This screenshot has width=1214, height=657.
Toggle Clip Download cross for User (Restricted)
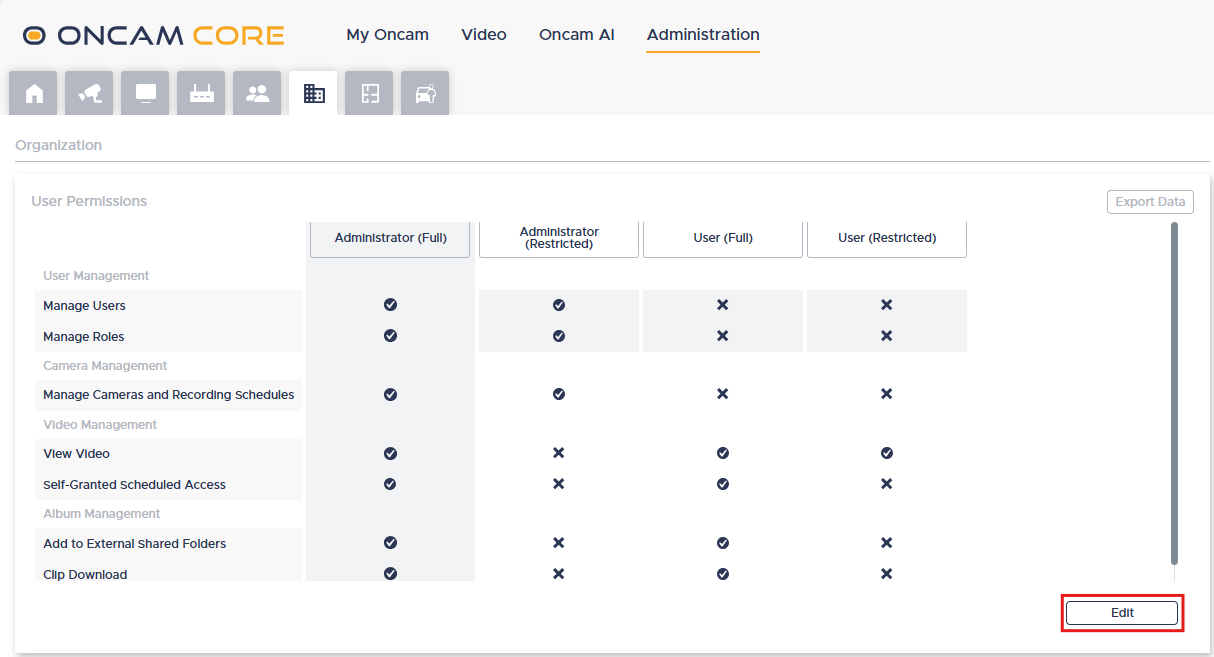pos(886,574)
